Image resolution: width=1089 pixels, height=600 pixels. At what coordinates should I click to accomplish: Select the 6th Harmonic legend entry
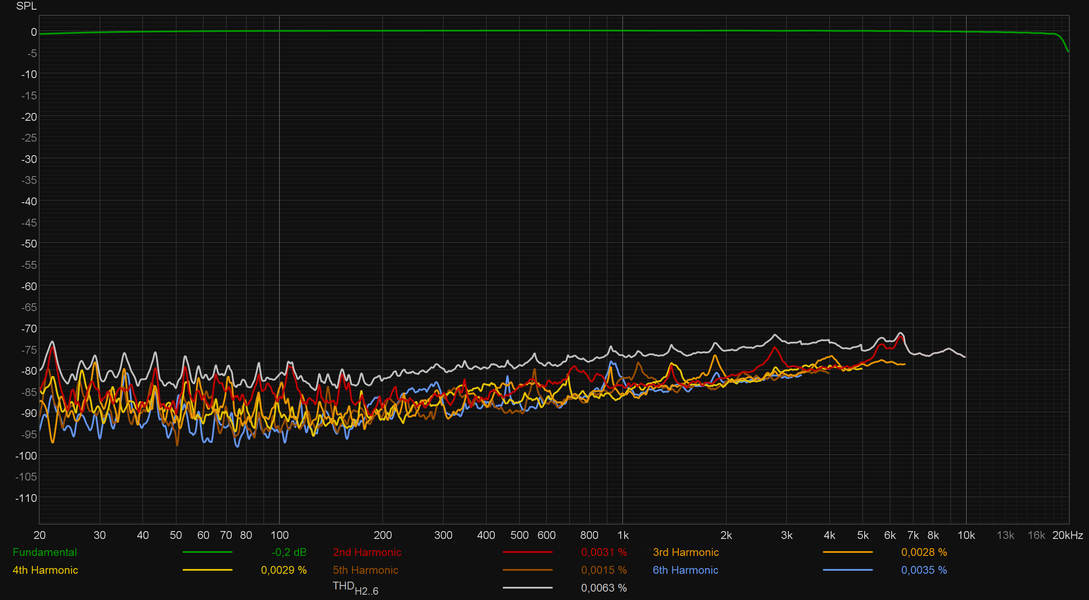tap(685, 570)
